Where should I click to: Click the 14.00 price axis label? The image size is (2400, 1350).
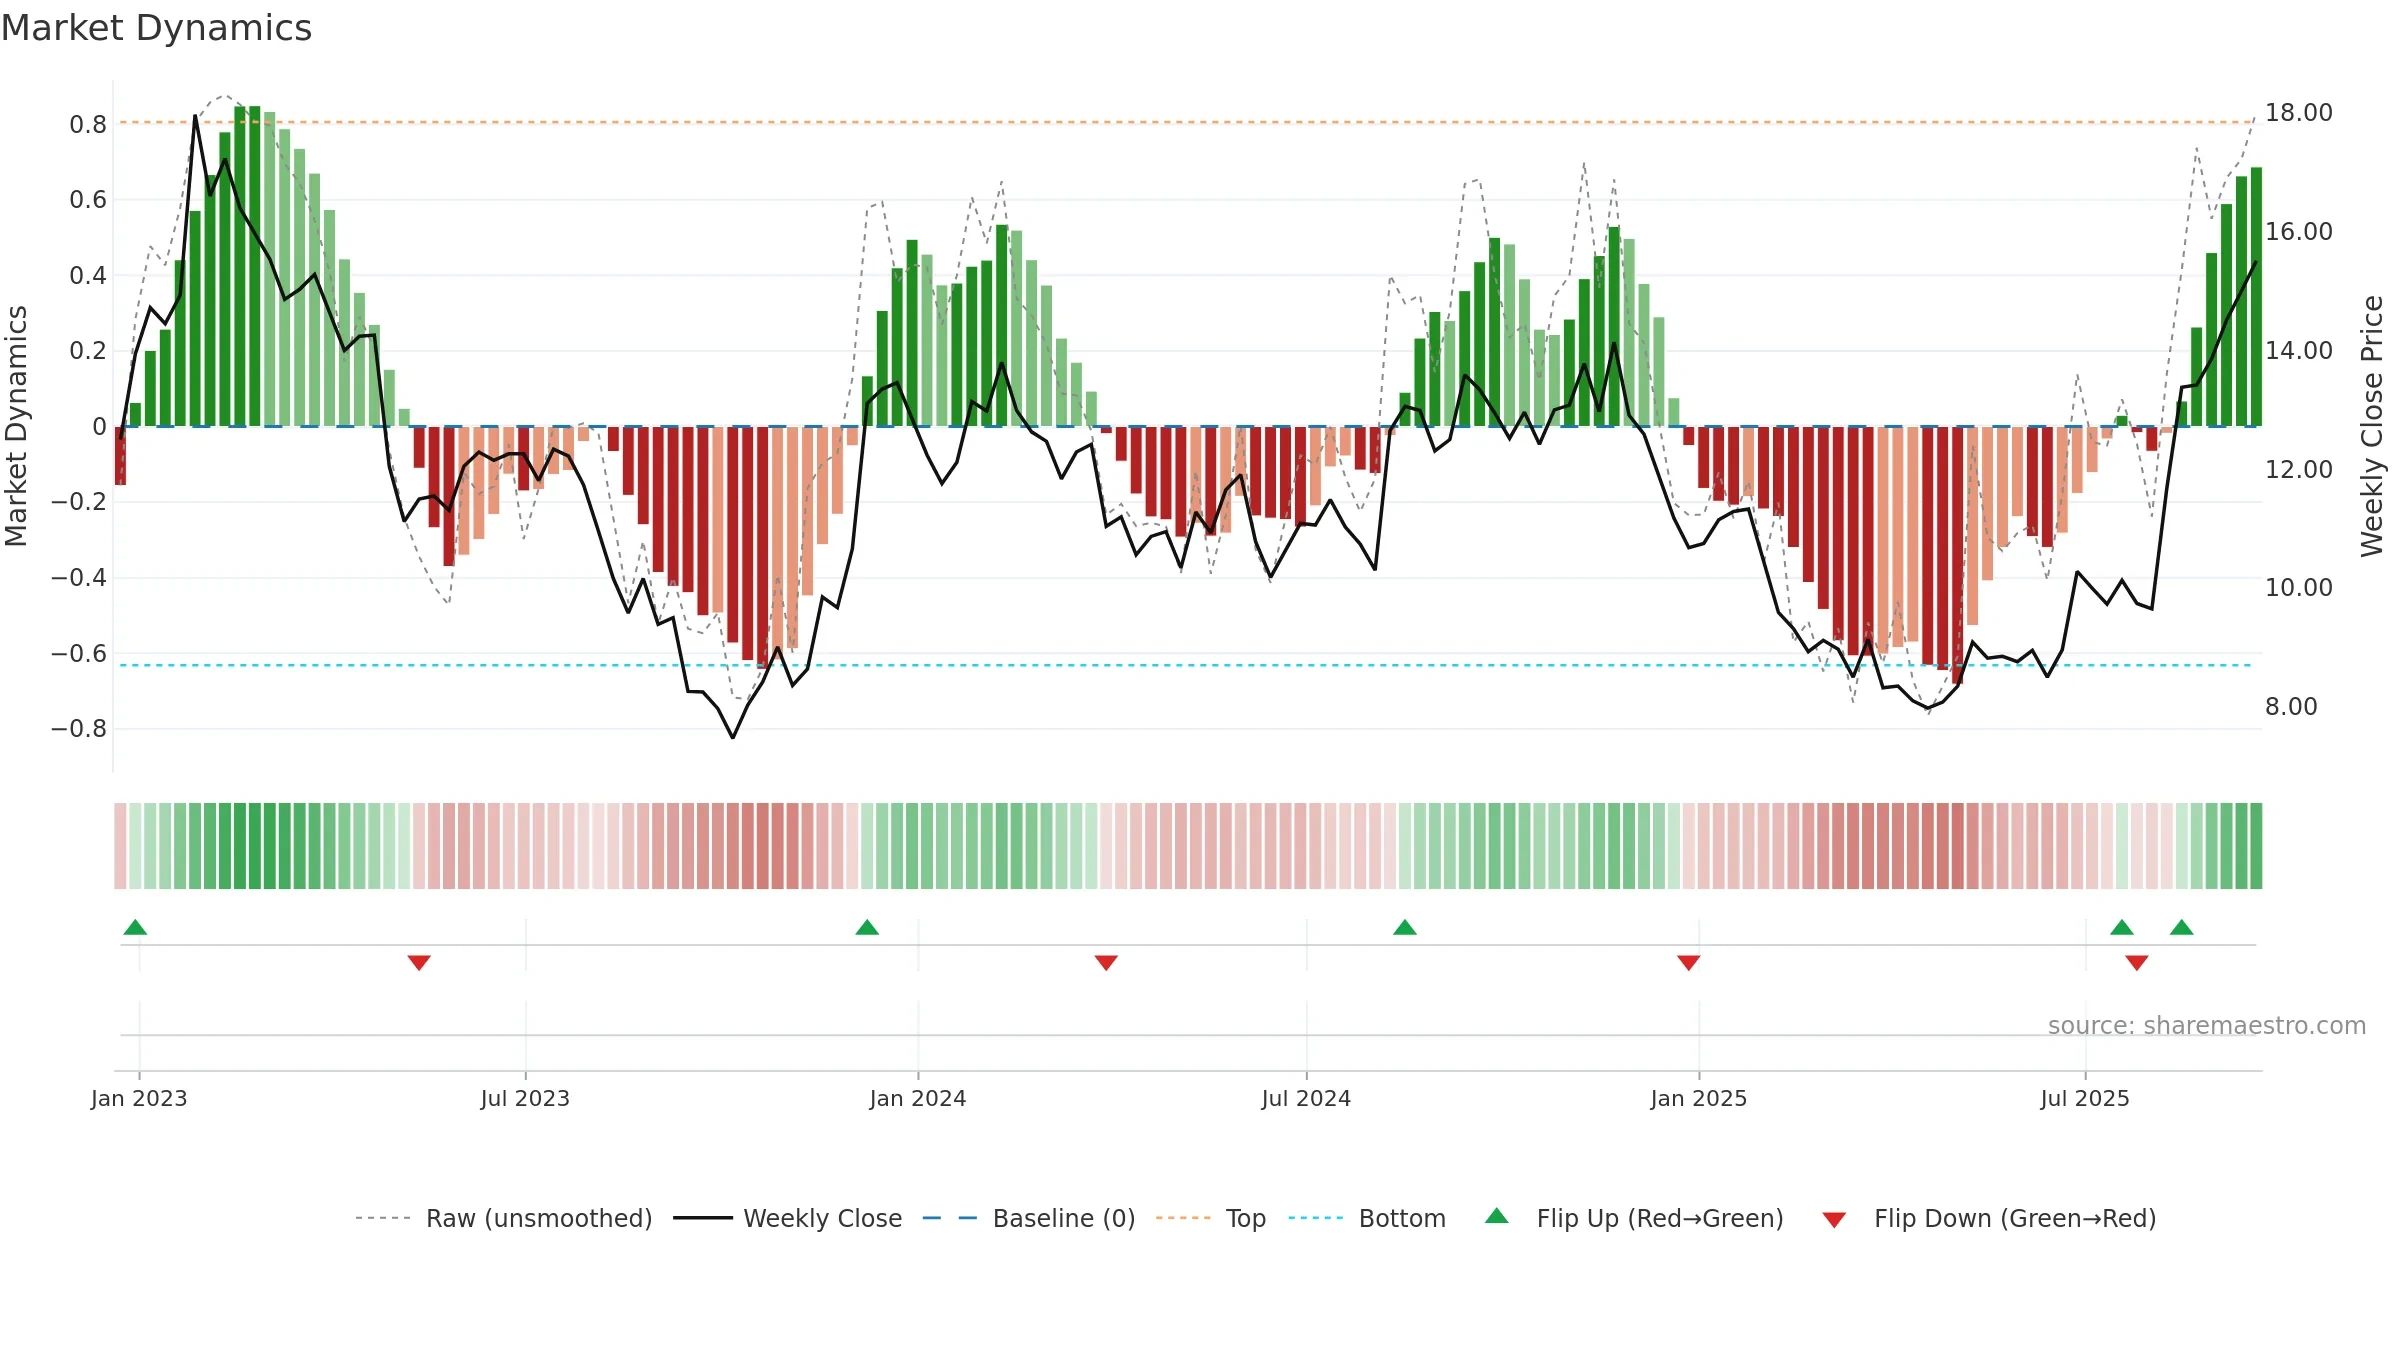2299,351
